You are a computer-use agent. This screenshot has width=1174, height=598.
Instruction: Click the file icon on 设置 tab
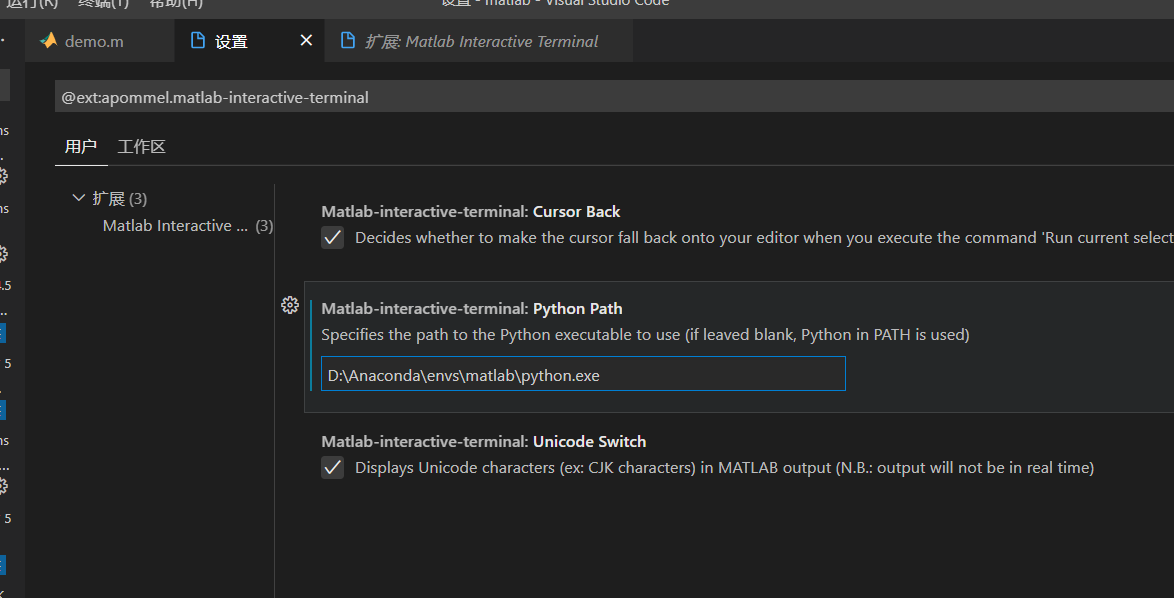point(198,41)
